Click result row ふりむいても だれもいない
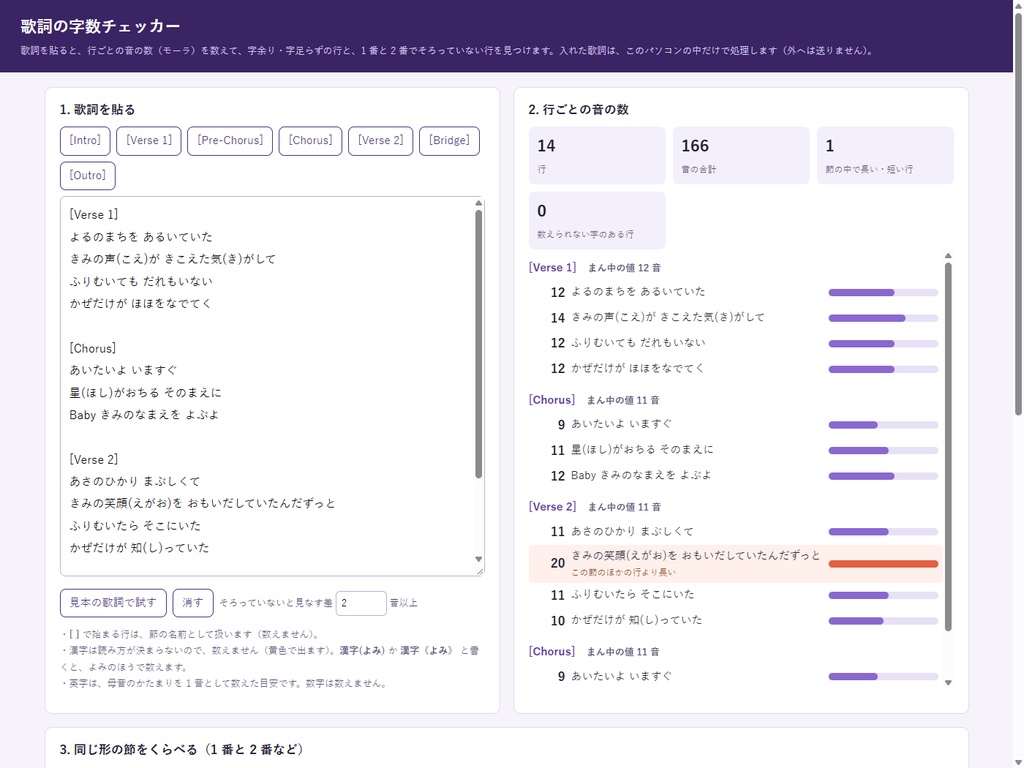The height and width of the screenshot is (768, 1024). pos(735,344)
